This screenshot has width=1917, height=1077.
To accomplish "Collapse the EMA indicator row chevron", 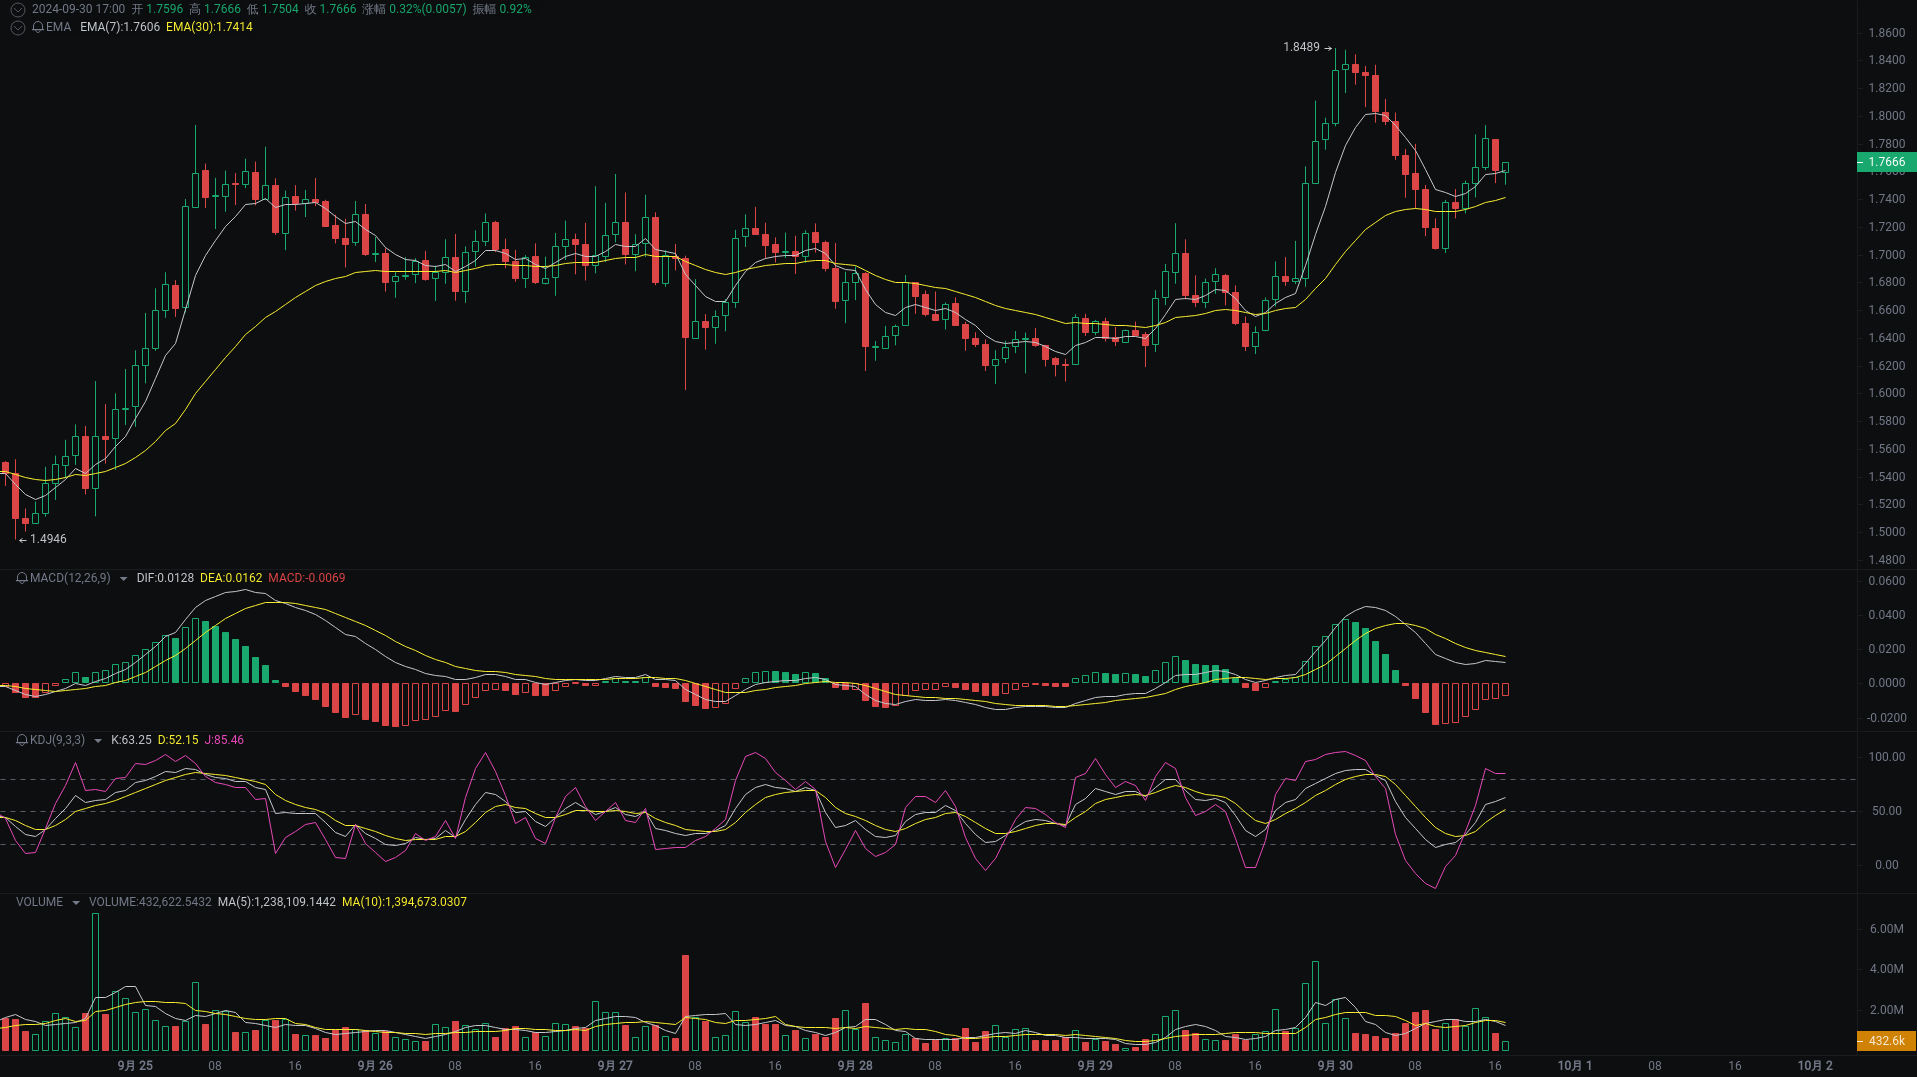I will [x=17, y=28].
